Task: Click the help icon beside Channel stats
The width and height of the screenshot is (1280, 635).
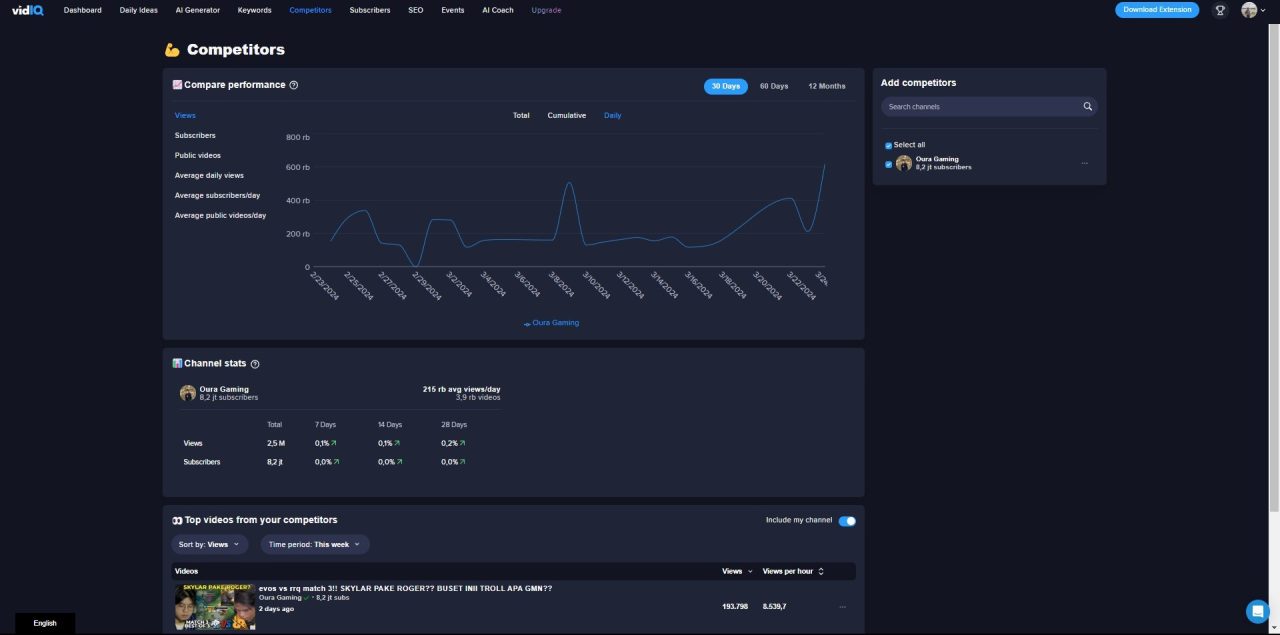Action: pyautogui.click(x=255, y=364)
